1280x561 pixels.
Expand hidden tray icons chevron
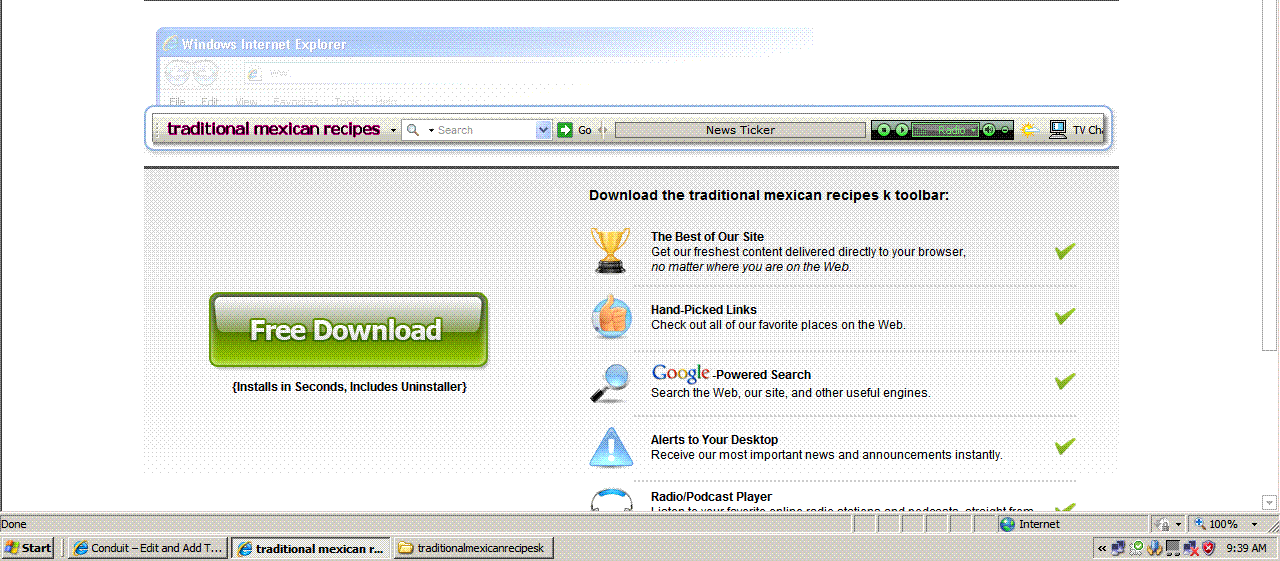[x=1102, y=548]
